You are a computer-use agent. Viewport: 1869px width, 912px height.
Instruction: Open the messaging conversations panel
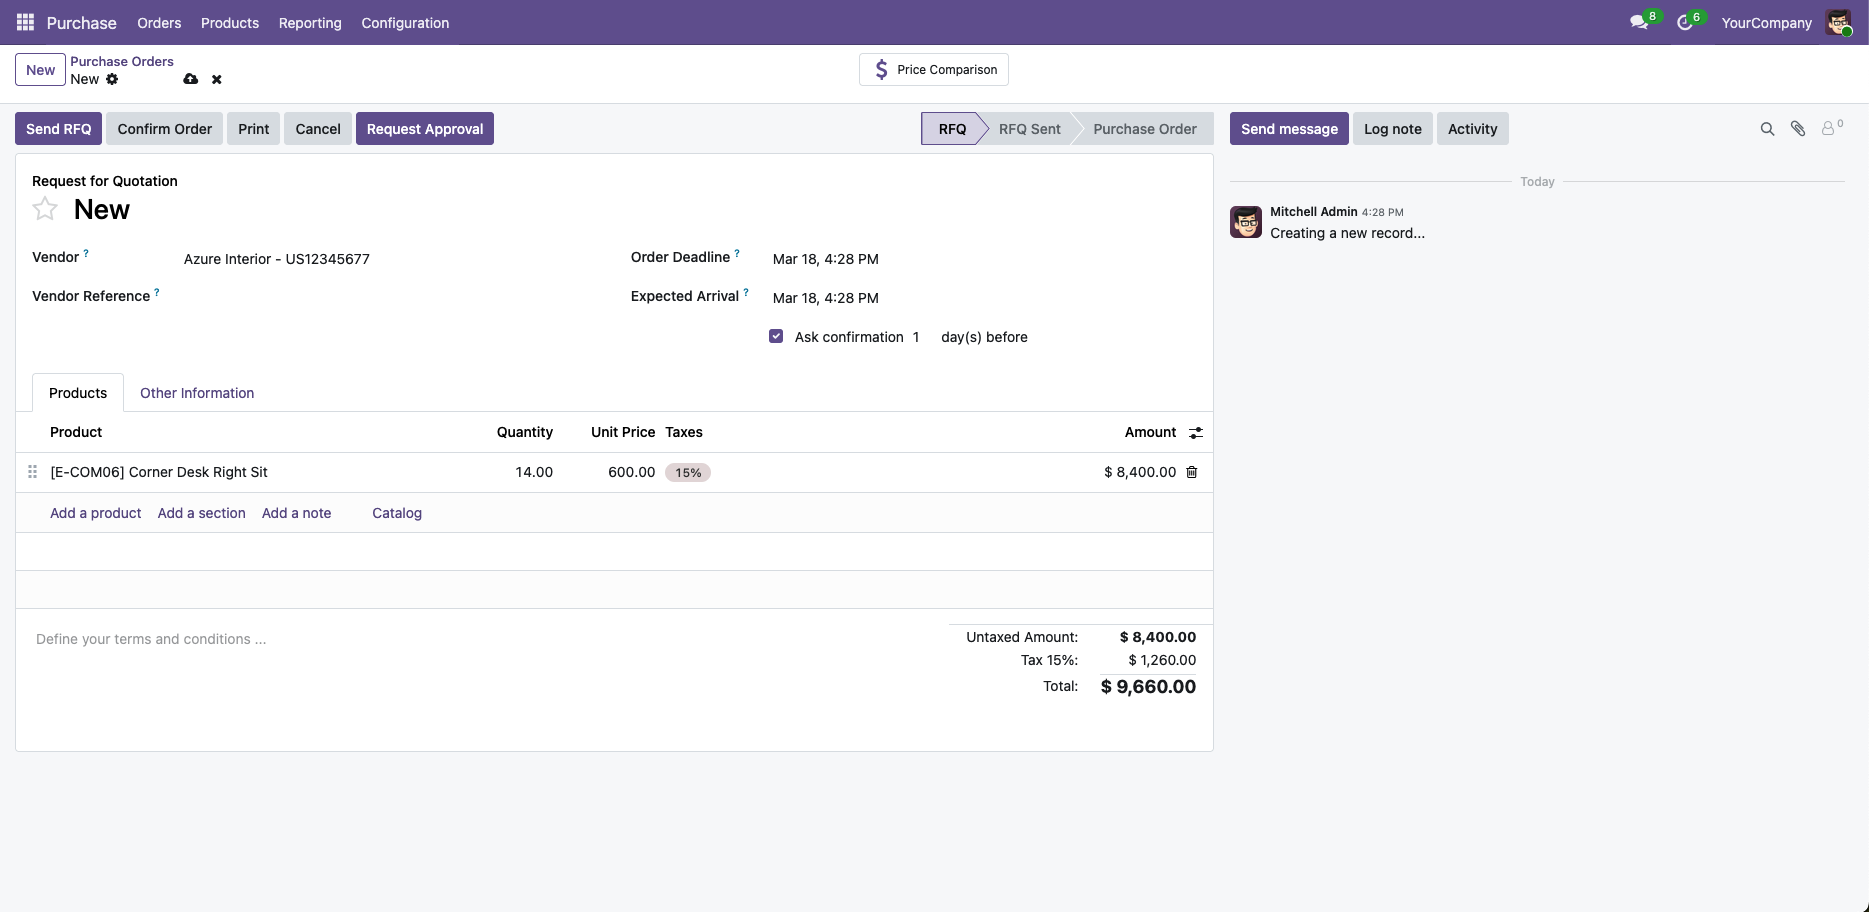pos(1637,22)
